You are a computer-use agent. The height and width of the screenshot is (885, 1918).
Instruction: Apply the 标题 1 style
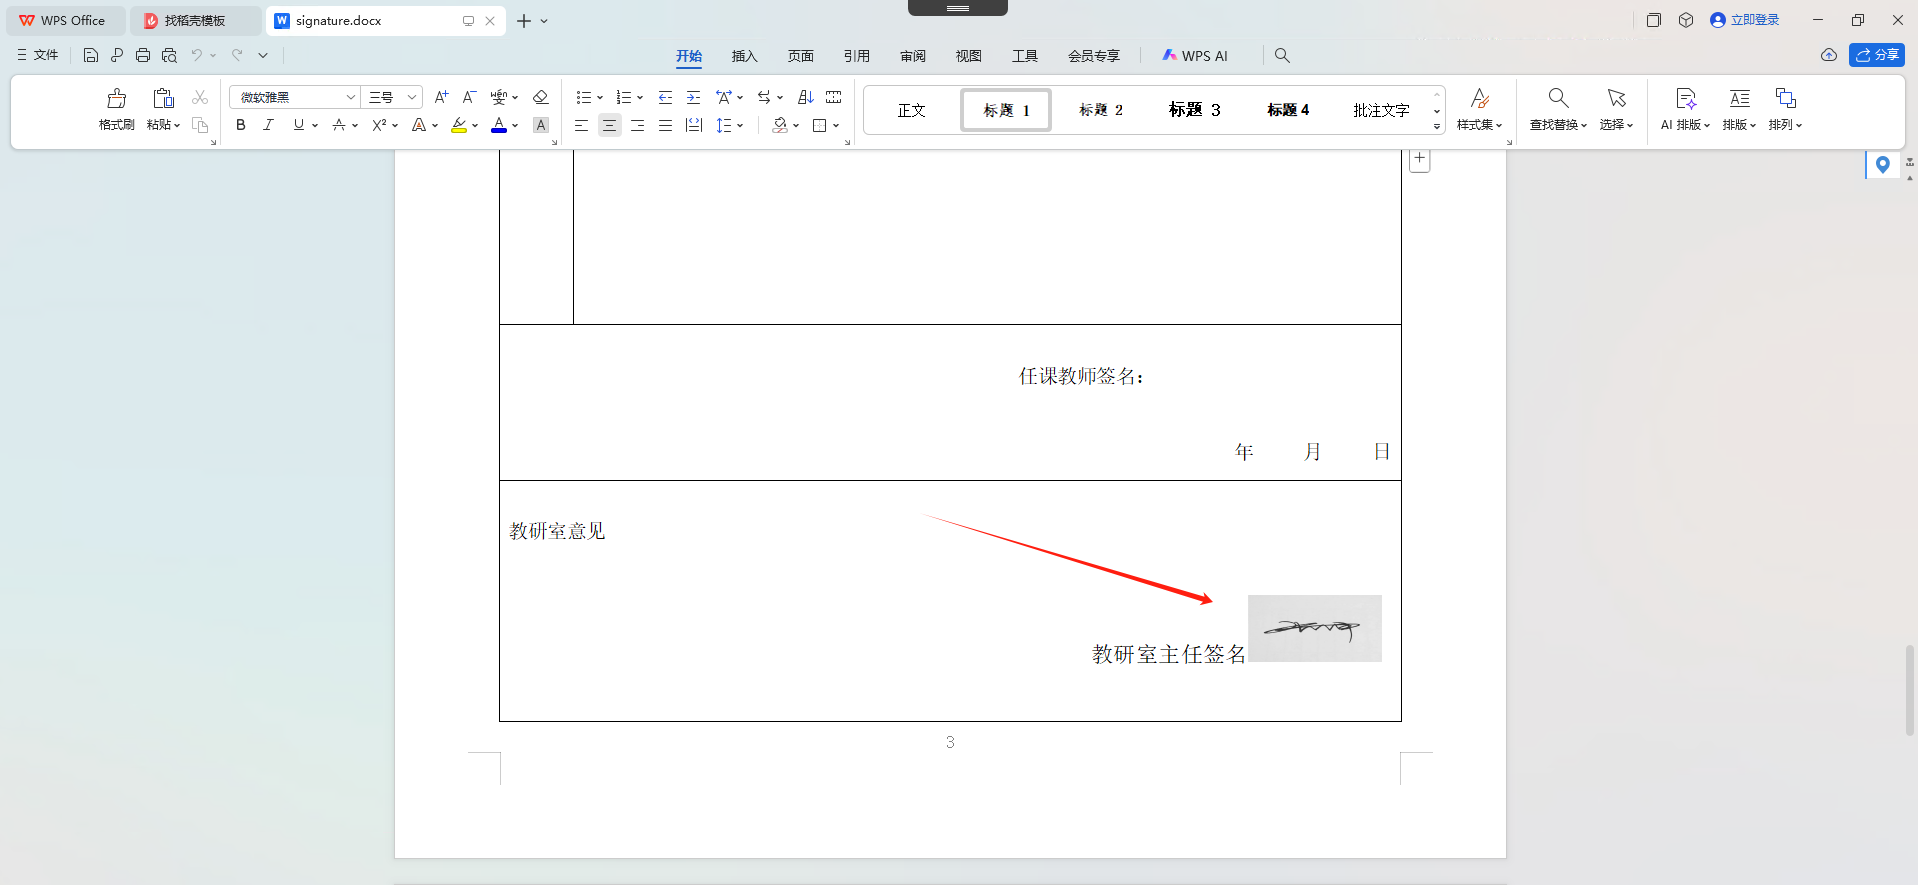pos(1006,110)
